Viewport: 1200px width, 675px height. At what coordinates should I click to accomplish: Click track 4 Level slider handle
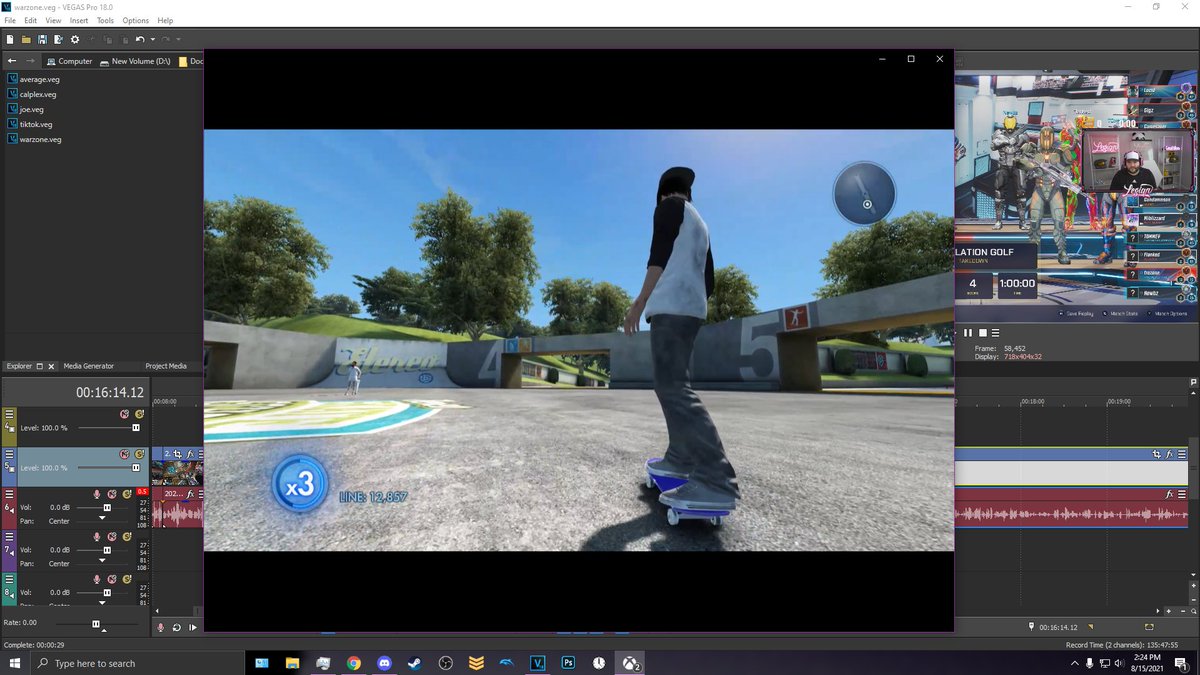tap(136, 428)
